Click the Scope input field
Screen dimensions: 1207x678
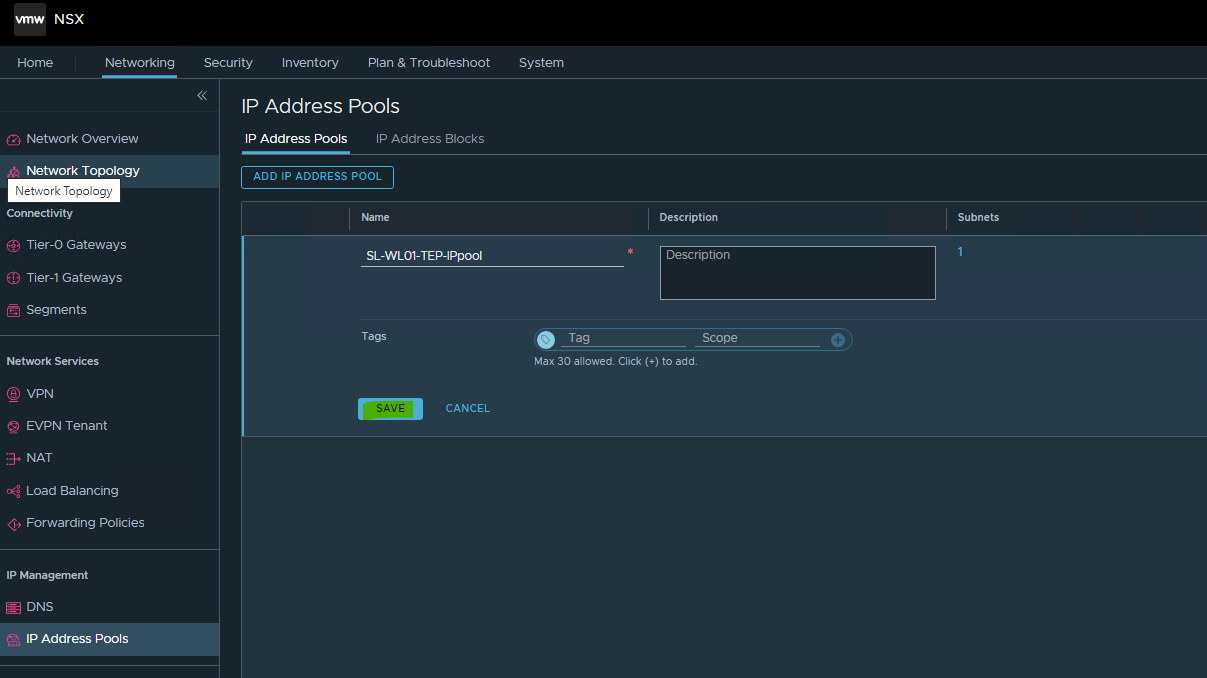(756, 339)
